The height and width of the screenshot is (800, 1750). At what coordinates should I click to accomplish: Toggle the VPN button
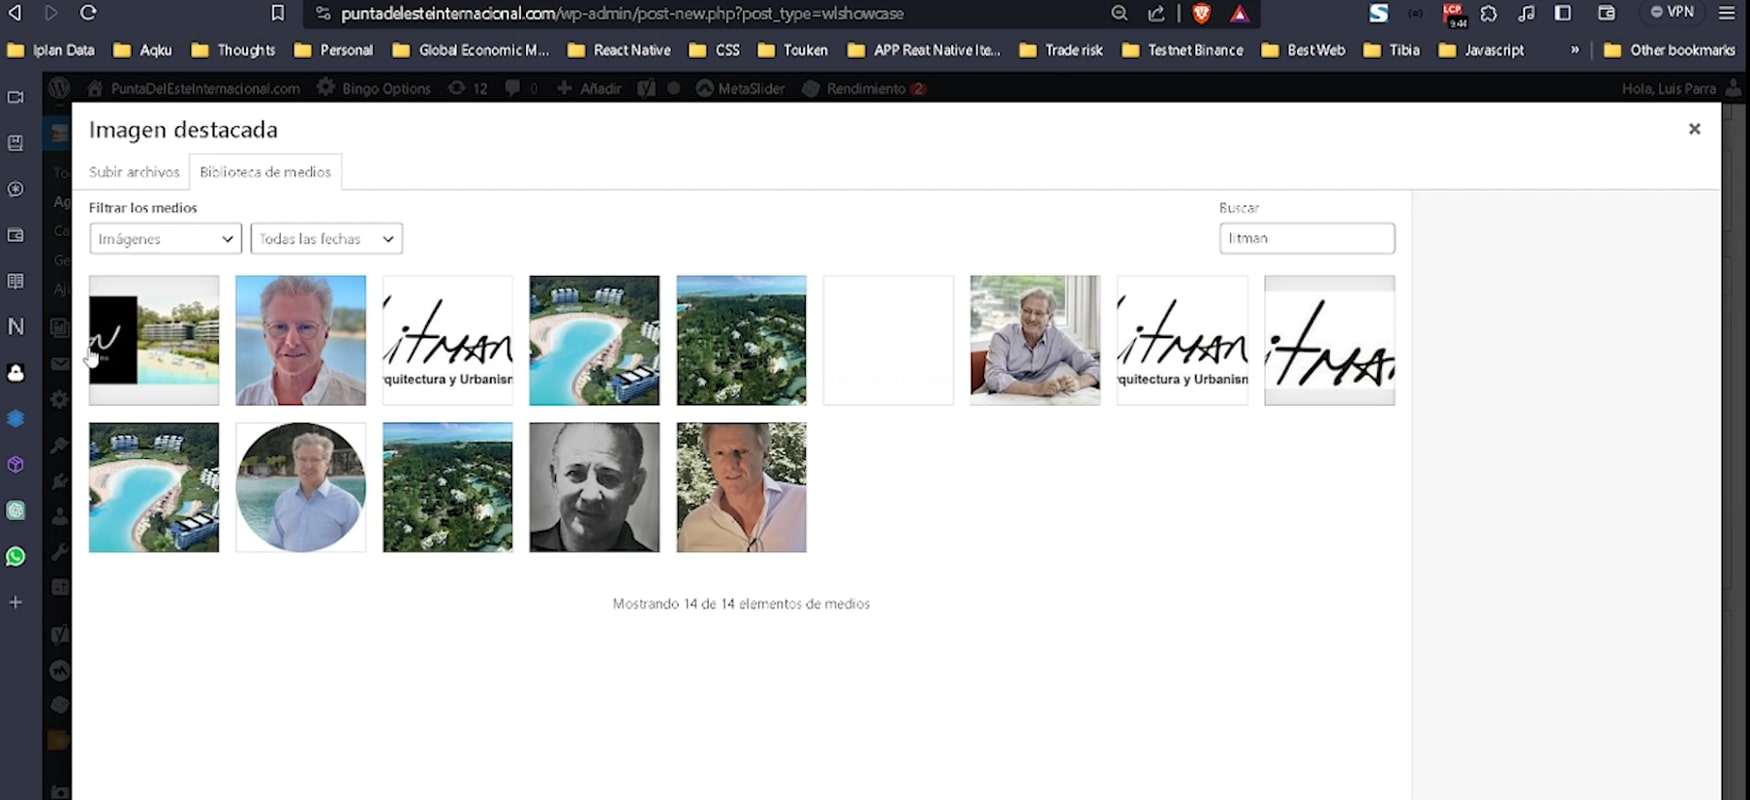pos(1672,12)
